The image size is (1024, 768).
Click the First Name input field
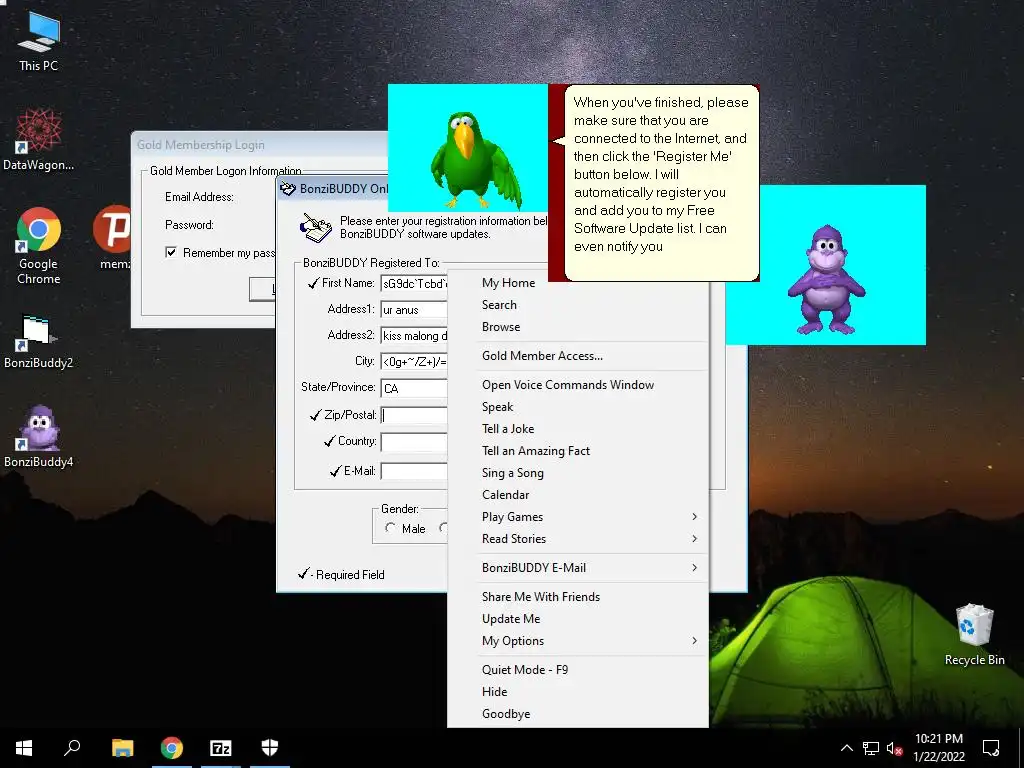pos(414,283)
